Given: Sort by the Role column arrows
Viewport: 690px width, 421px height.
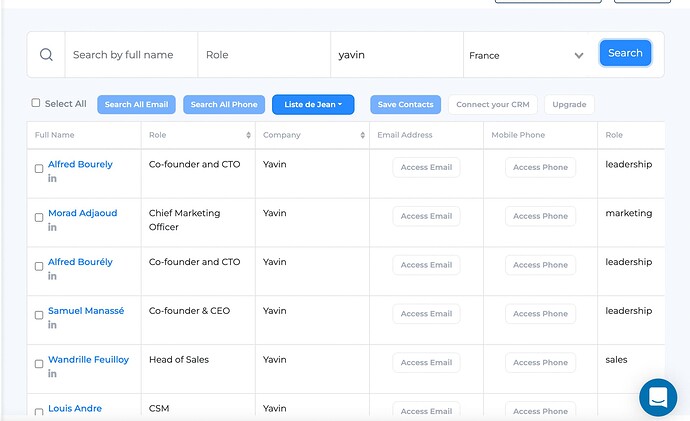Looking at the screenshot, I should pyautogui.click(x=248, y=135).
